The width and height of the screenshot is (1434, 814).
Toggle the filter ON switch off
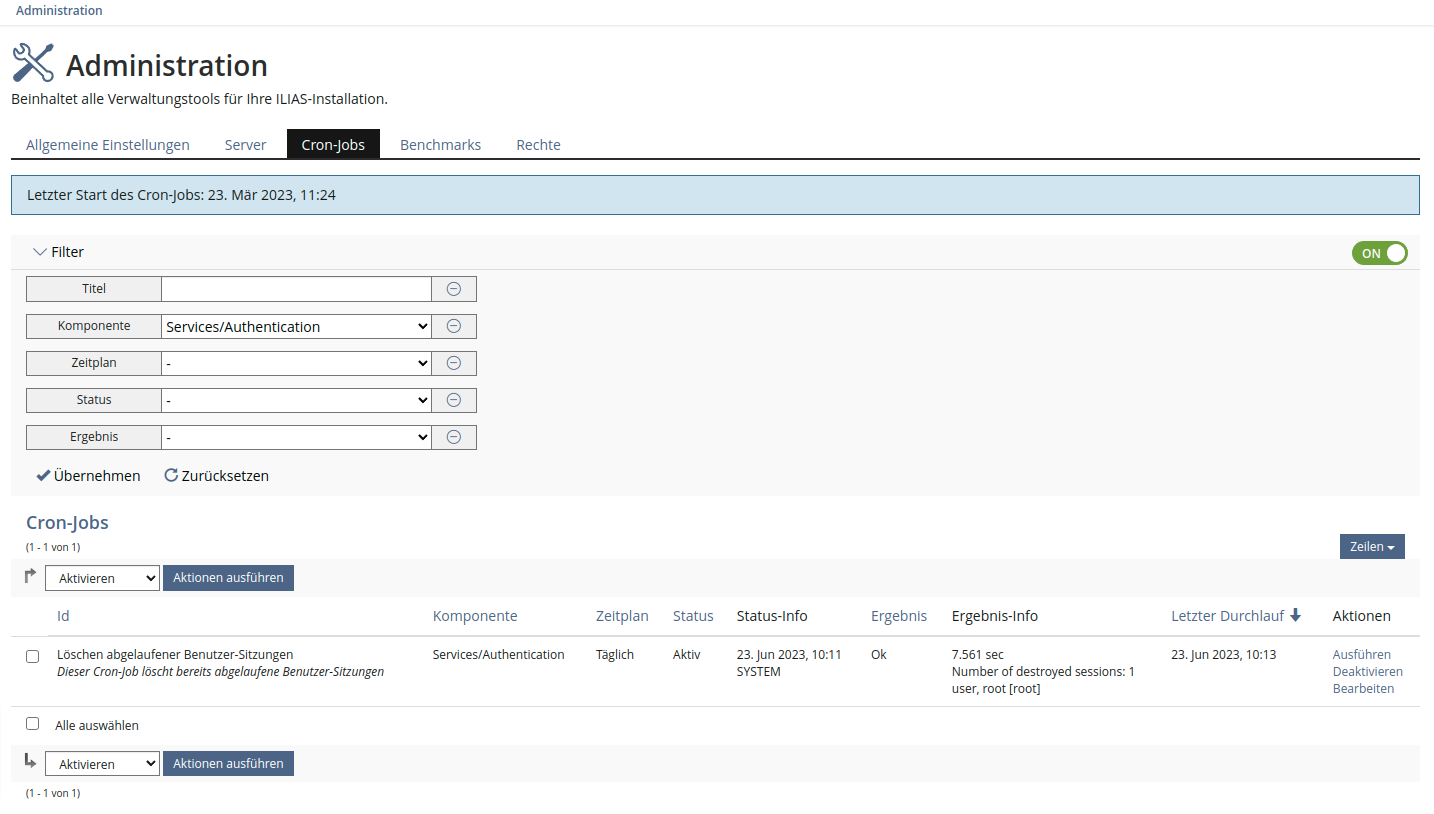(x=1379, y=253)
